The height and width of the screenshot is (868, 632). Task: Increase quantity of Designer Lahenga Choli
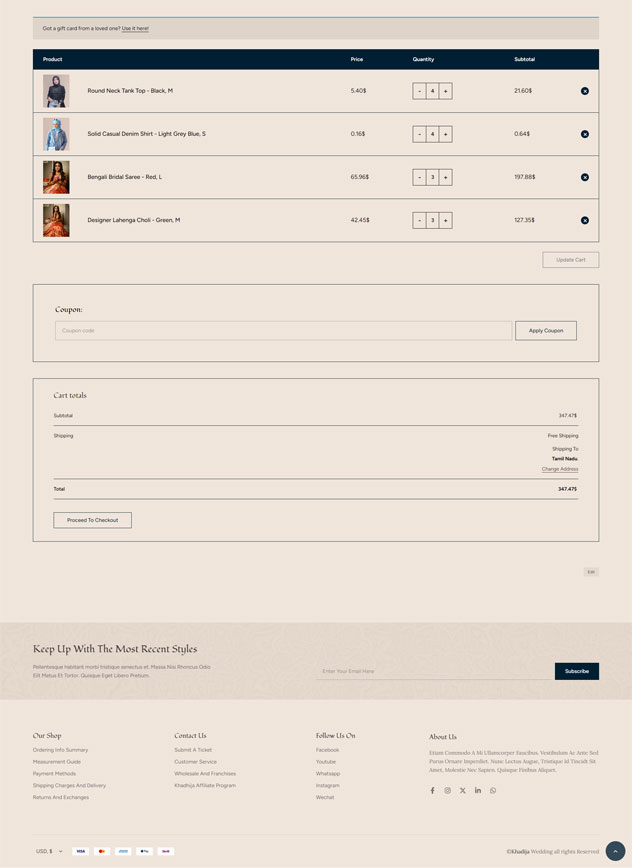point(446,220)
